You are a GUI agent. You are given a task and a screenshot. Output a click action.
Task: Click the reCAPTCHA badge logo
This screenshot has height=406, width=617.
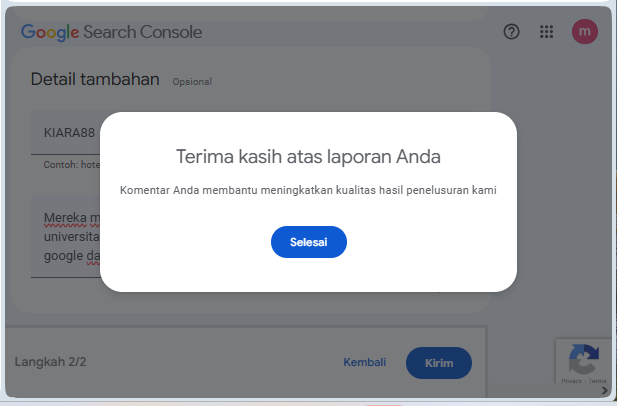pos(584,358)
